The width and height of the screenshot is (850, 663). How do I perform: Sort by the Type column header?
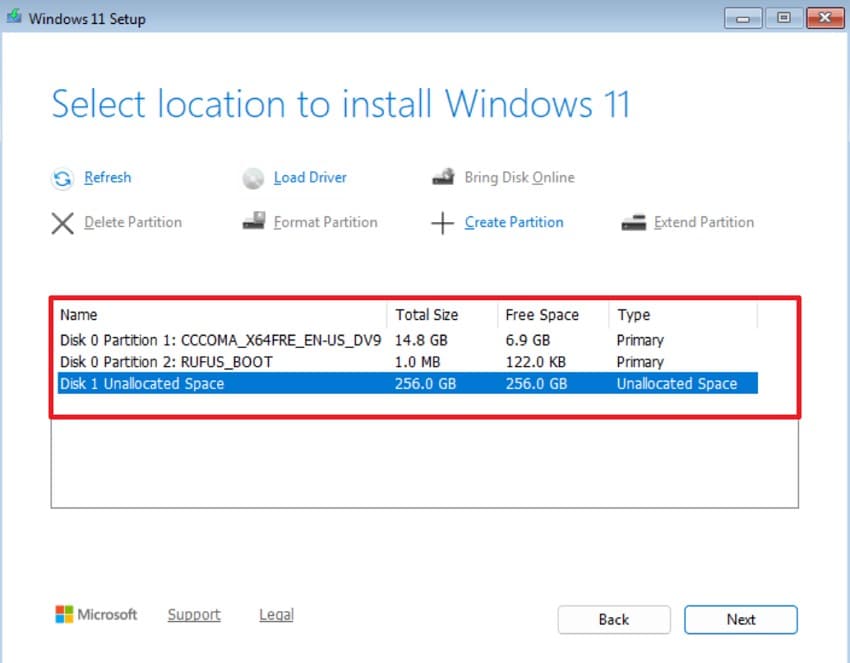coord(683,315)
